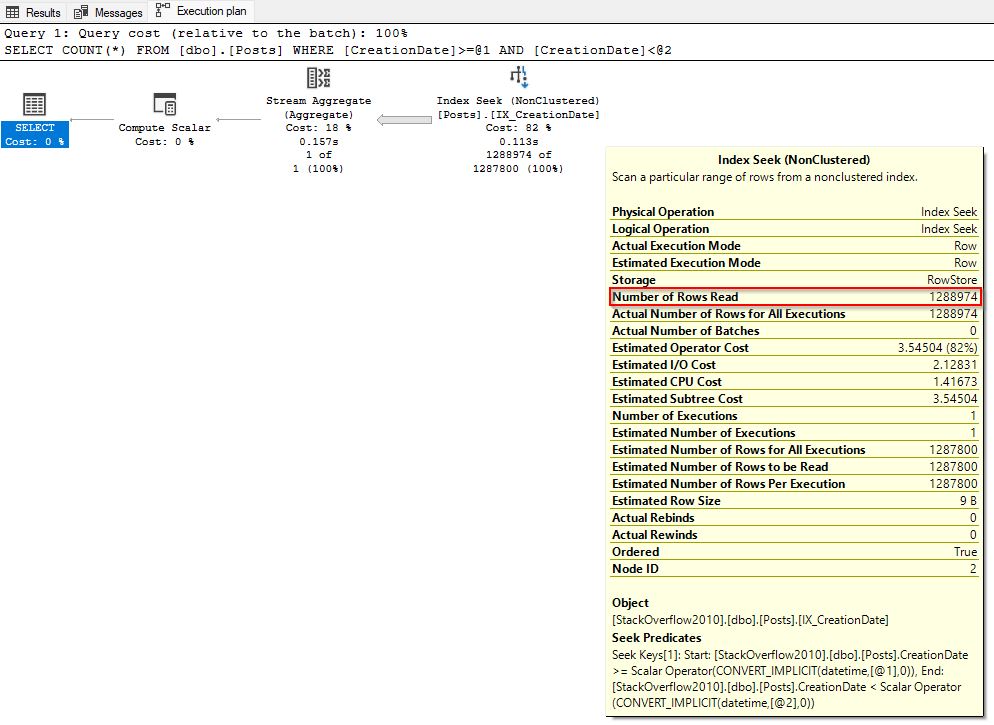Click the 'Number of Rows Read' tooltip row

[x=795, y=297]
